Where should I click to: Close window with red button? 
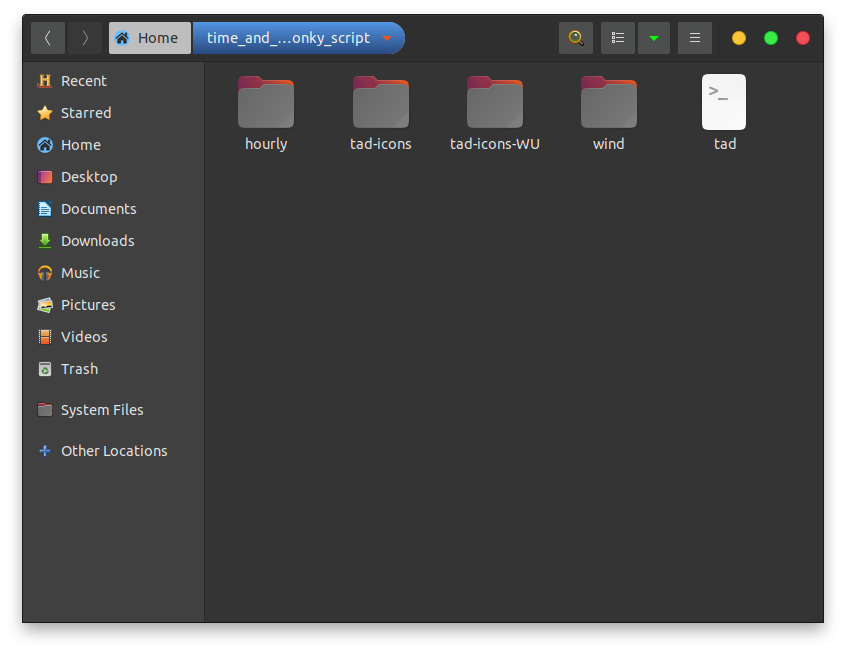(803, 38)
